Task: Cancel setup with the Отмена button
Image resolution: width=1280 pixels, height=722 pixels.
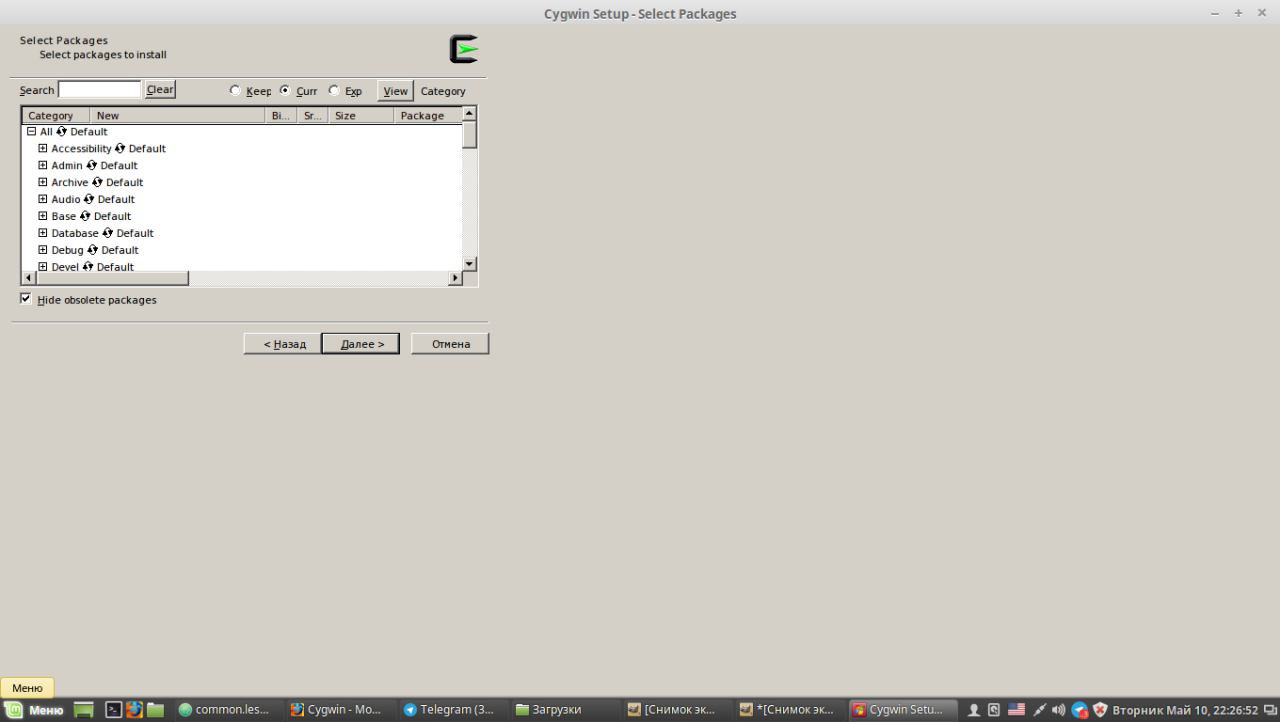Action: tap(450, 344)
